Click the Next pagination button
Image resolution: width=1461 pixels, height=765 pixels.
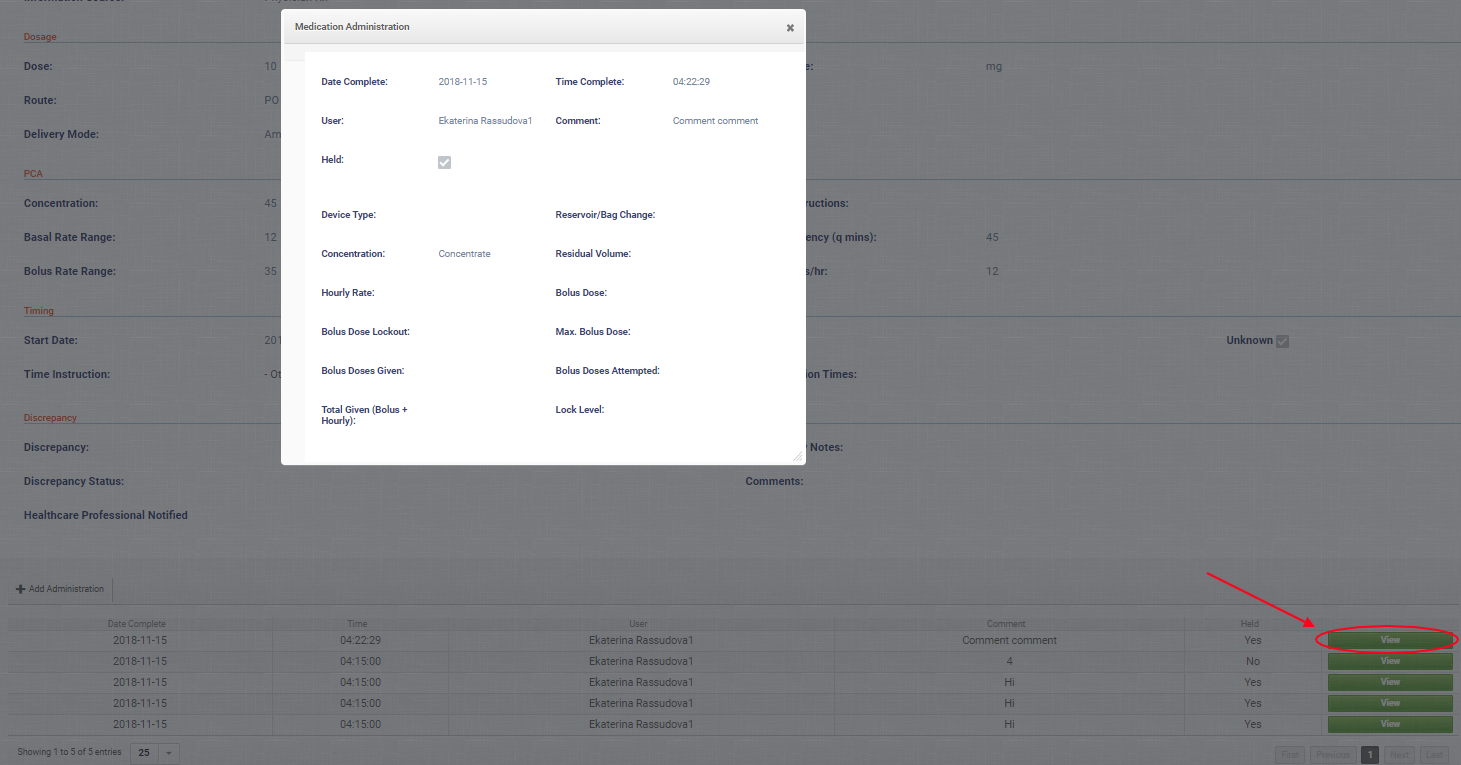[x=1399, y=755]
